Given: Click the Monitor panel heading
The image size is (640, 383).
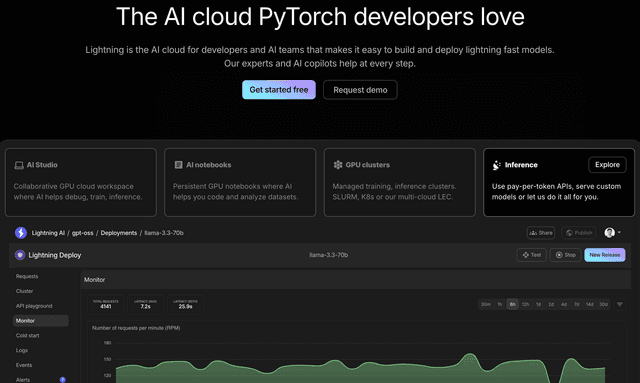Looking at the screenshot, I should pos(94,280).
